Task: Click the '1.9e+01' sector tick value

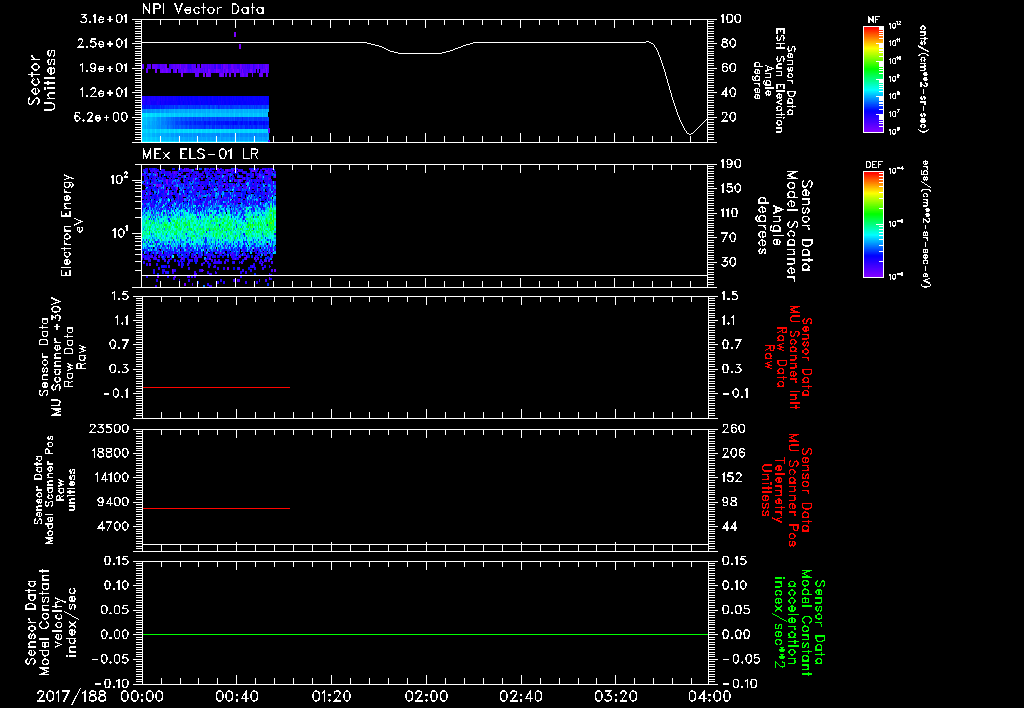Action: 103,68
